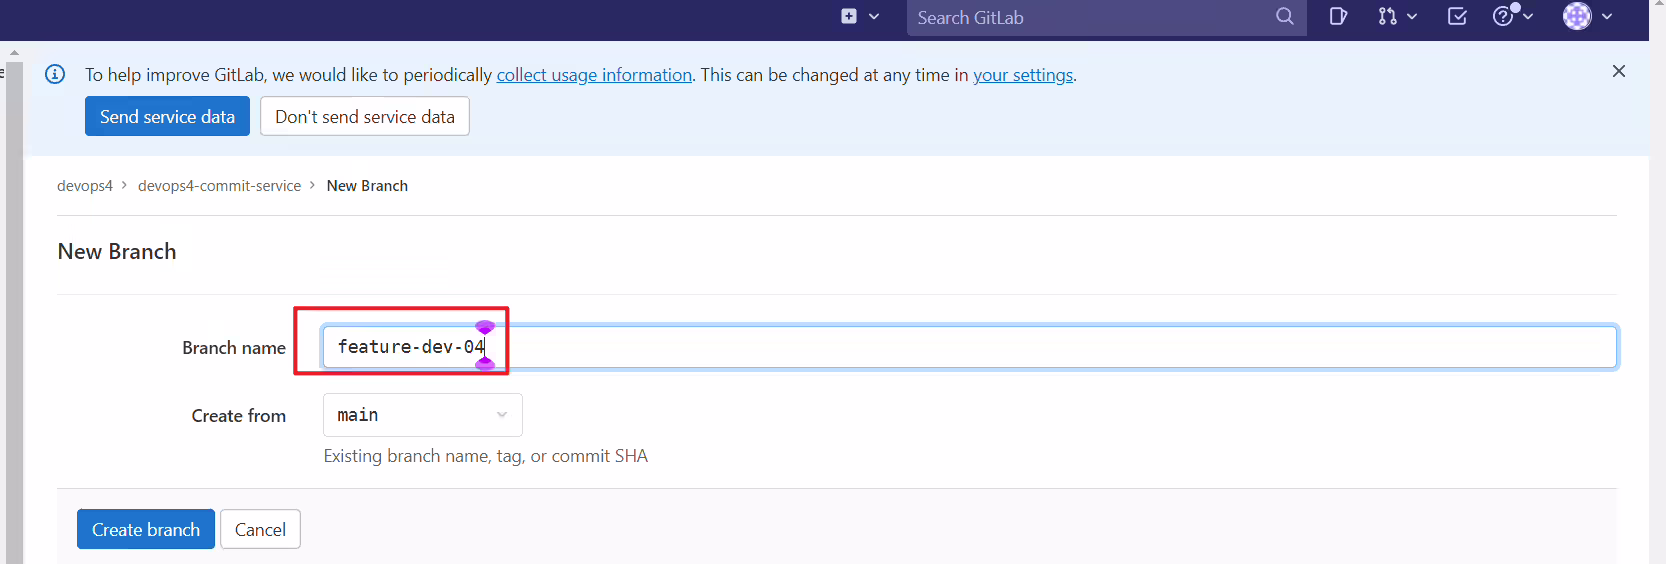Click the user avatar icon
The height and width of the screenshot is (564, 1666).
[1577, 16]
